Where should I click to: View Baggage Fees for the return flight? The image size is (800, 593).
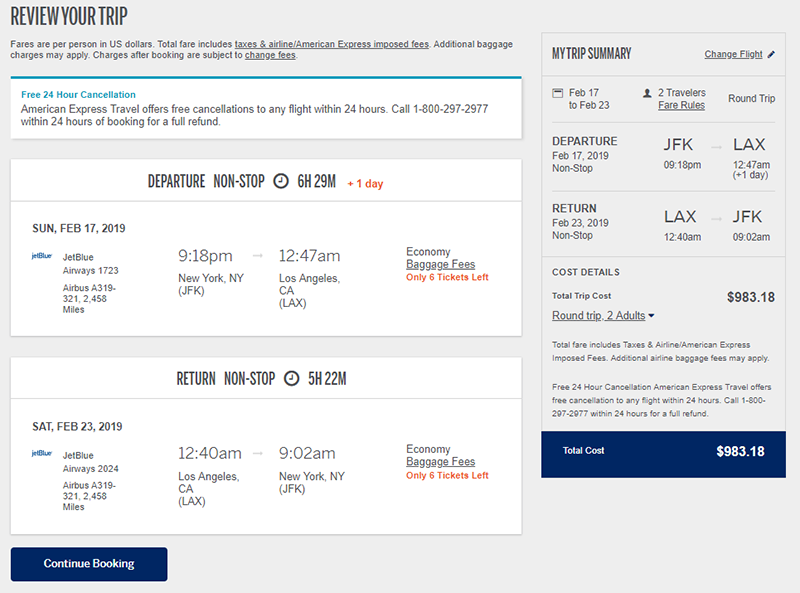440,462
